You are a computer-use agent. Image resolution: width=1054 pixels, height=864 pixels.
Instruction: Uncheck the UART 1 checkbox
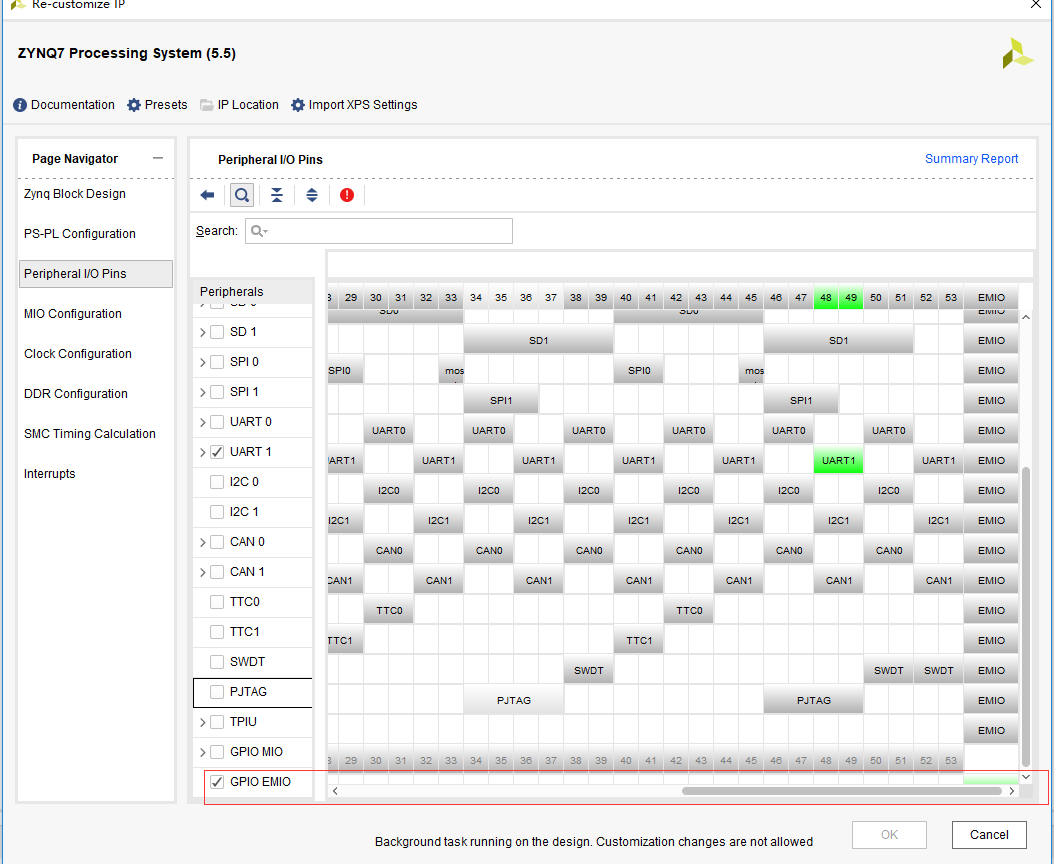pyautogui.click(x=216, y=452)
